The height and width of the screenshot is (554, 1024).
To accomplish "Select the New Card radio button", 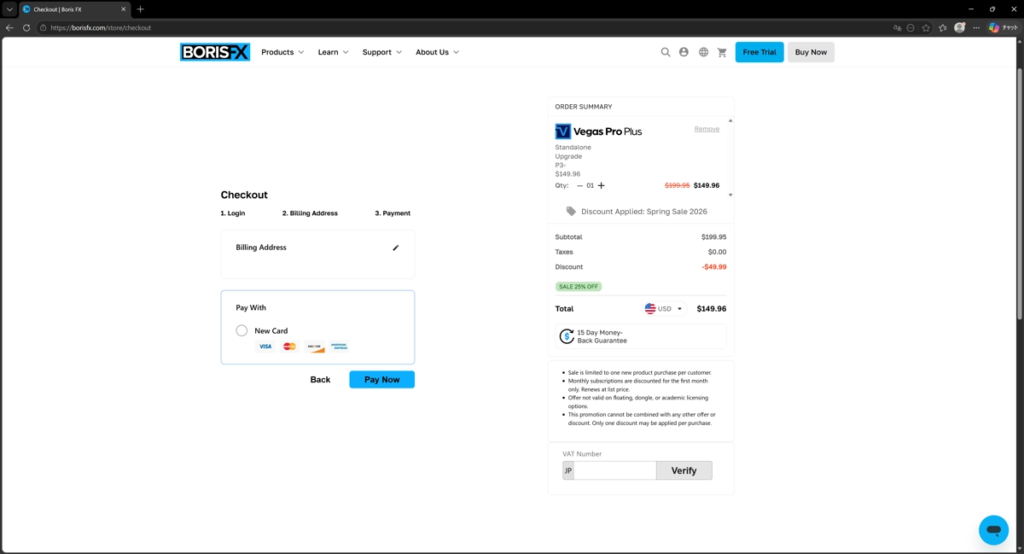I will (x=242, y=331).
